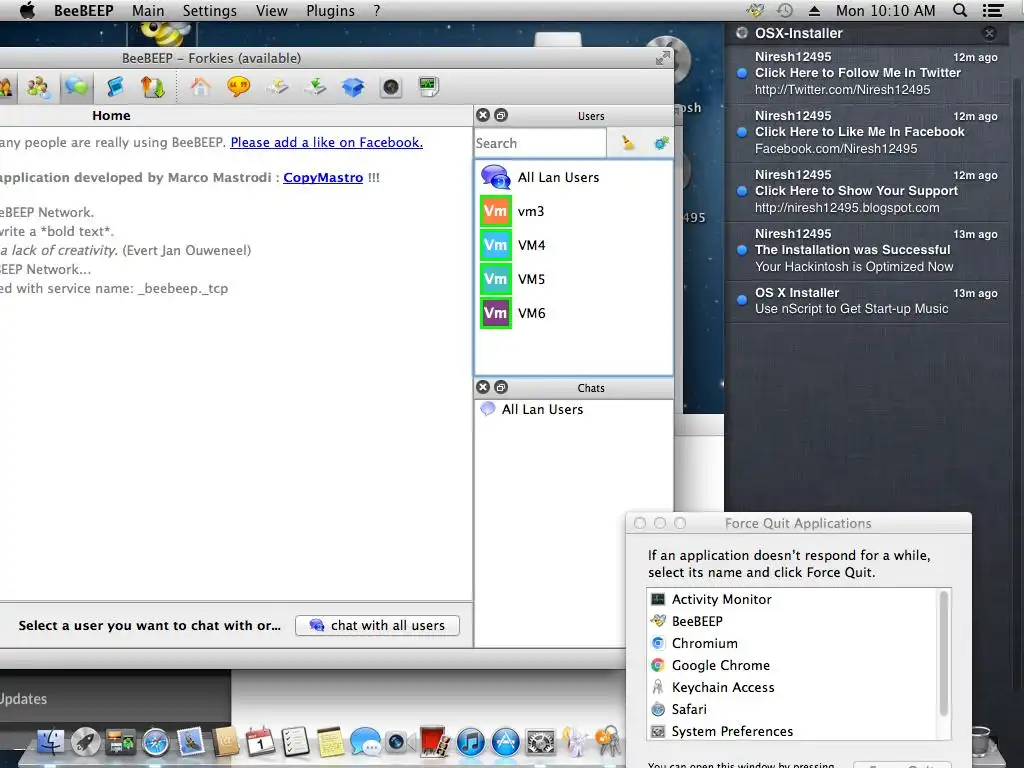
Task: Open All Lan Users chat in Chats
Action: coord(574,409)
